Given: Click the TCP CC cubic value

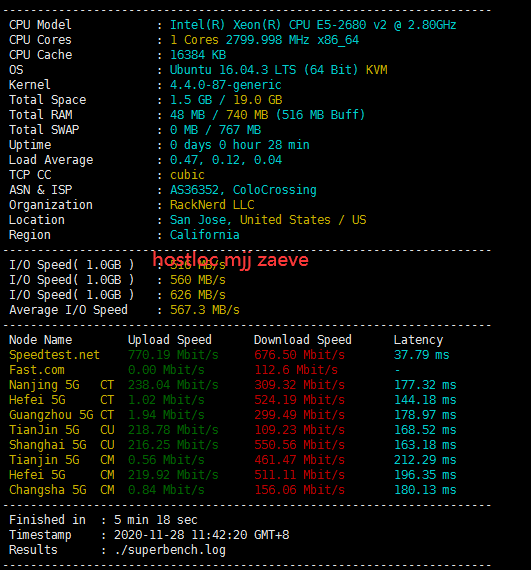Looking at the screenshot, I should [x=187, y=175].
